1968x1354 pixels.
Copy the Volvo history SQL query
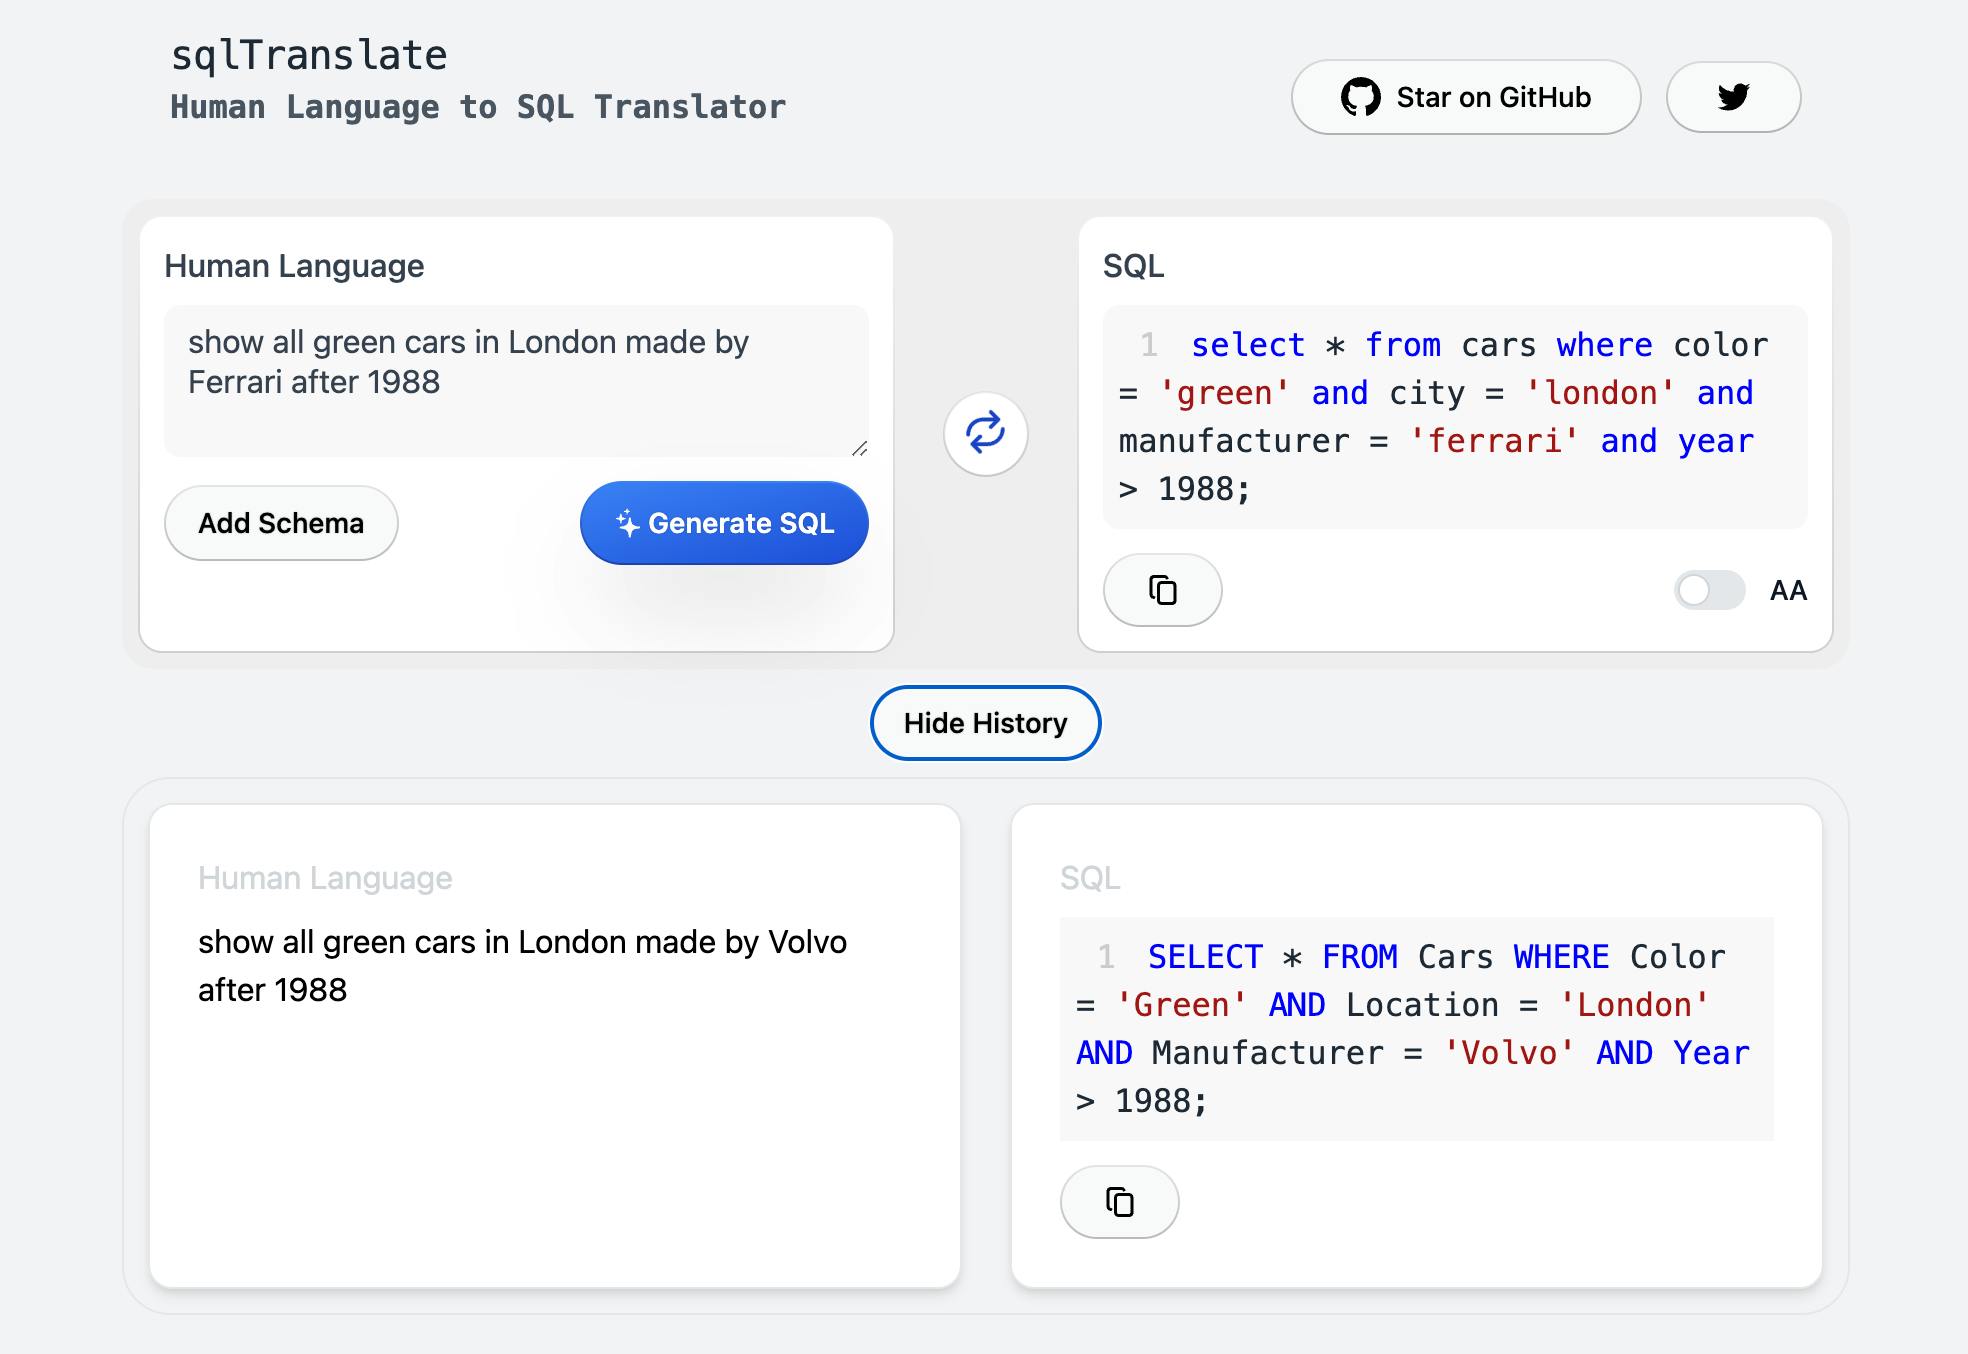pos(1120,1202)
